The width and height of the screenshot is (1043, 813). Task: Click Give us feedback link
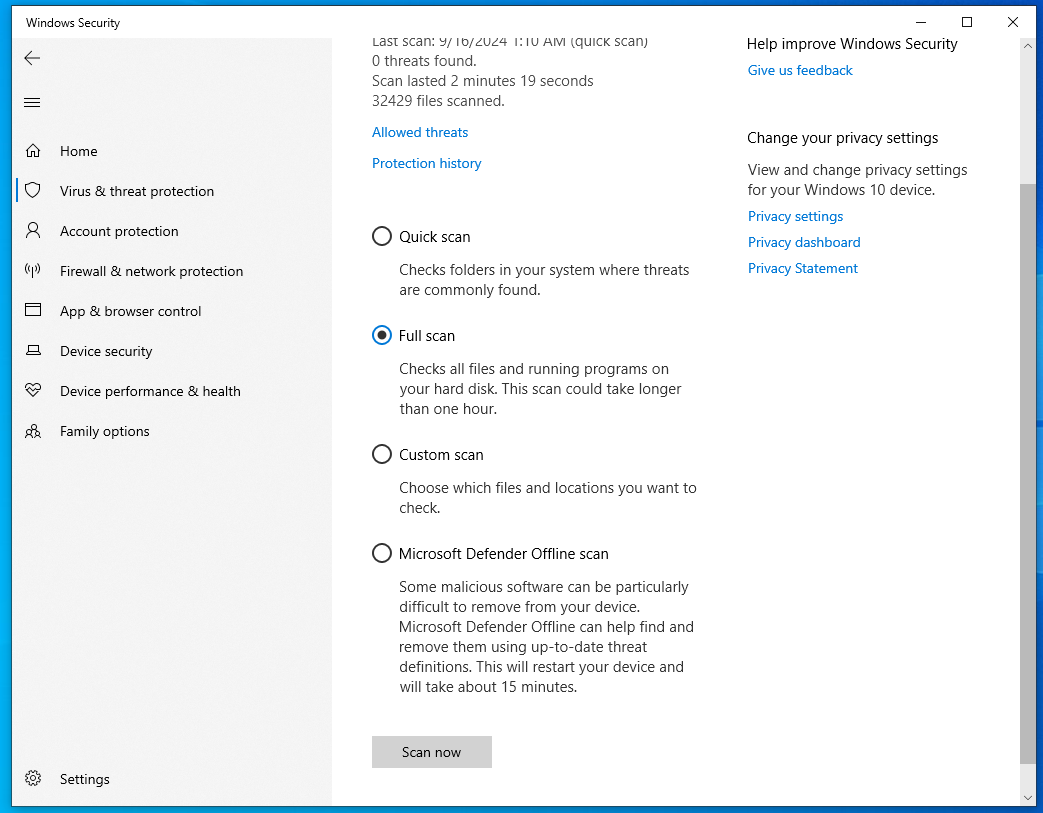(x=800, y=71)
